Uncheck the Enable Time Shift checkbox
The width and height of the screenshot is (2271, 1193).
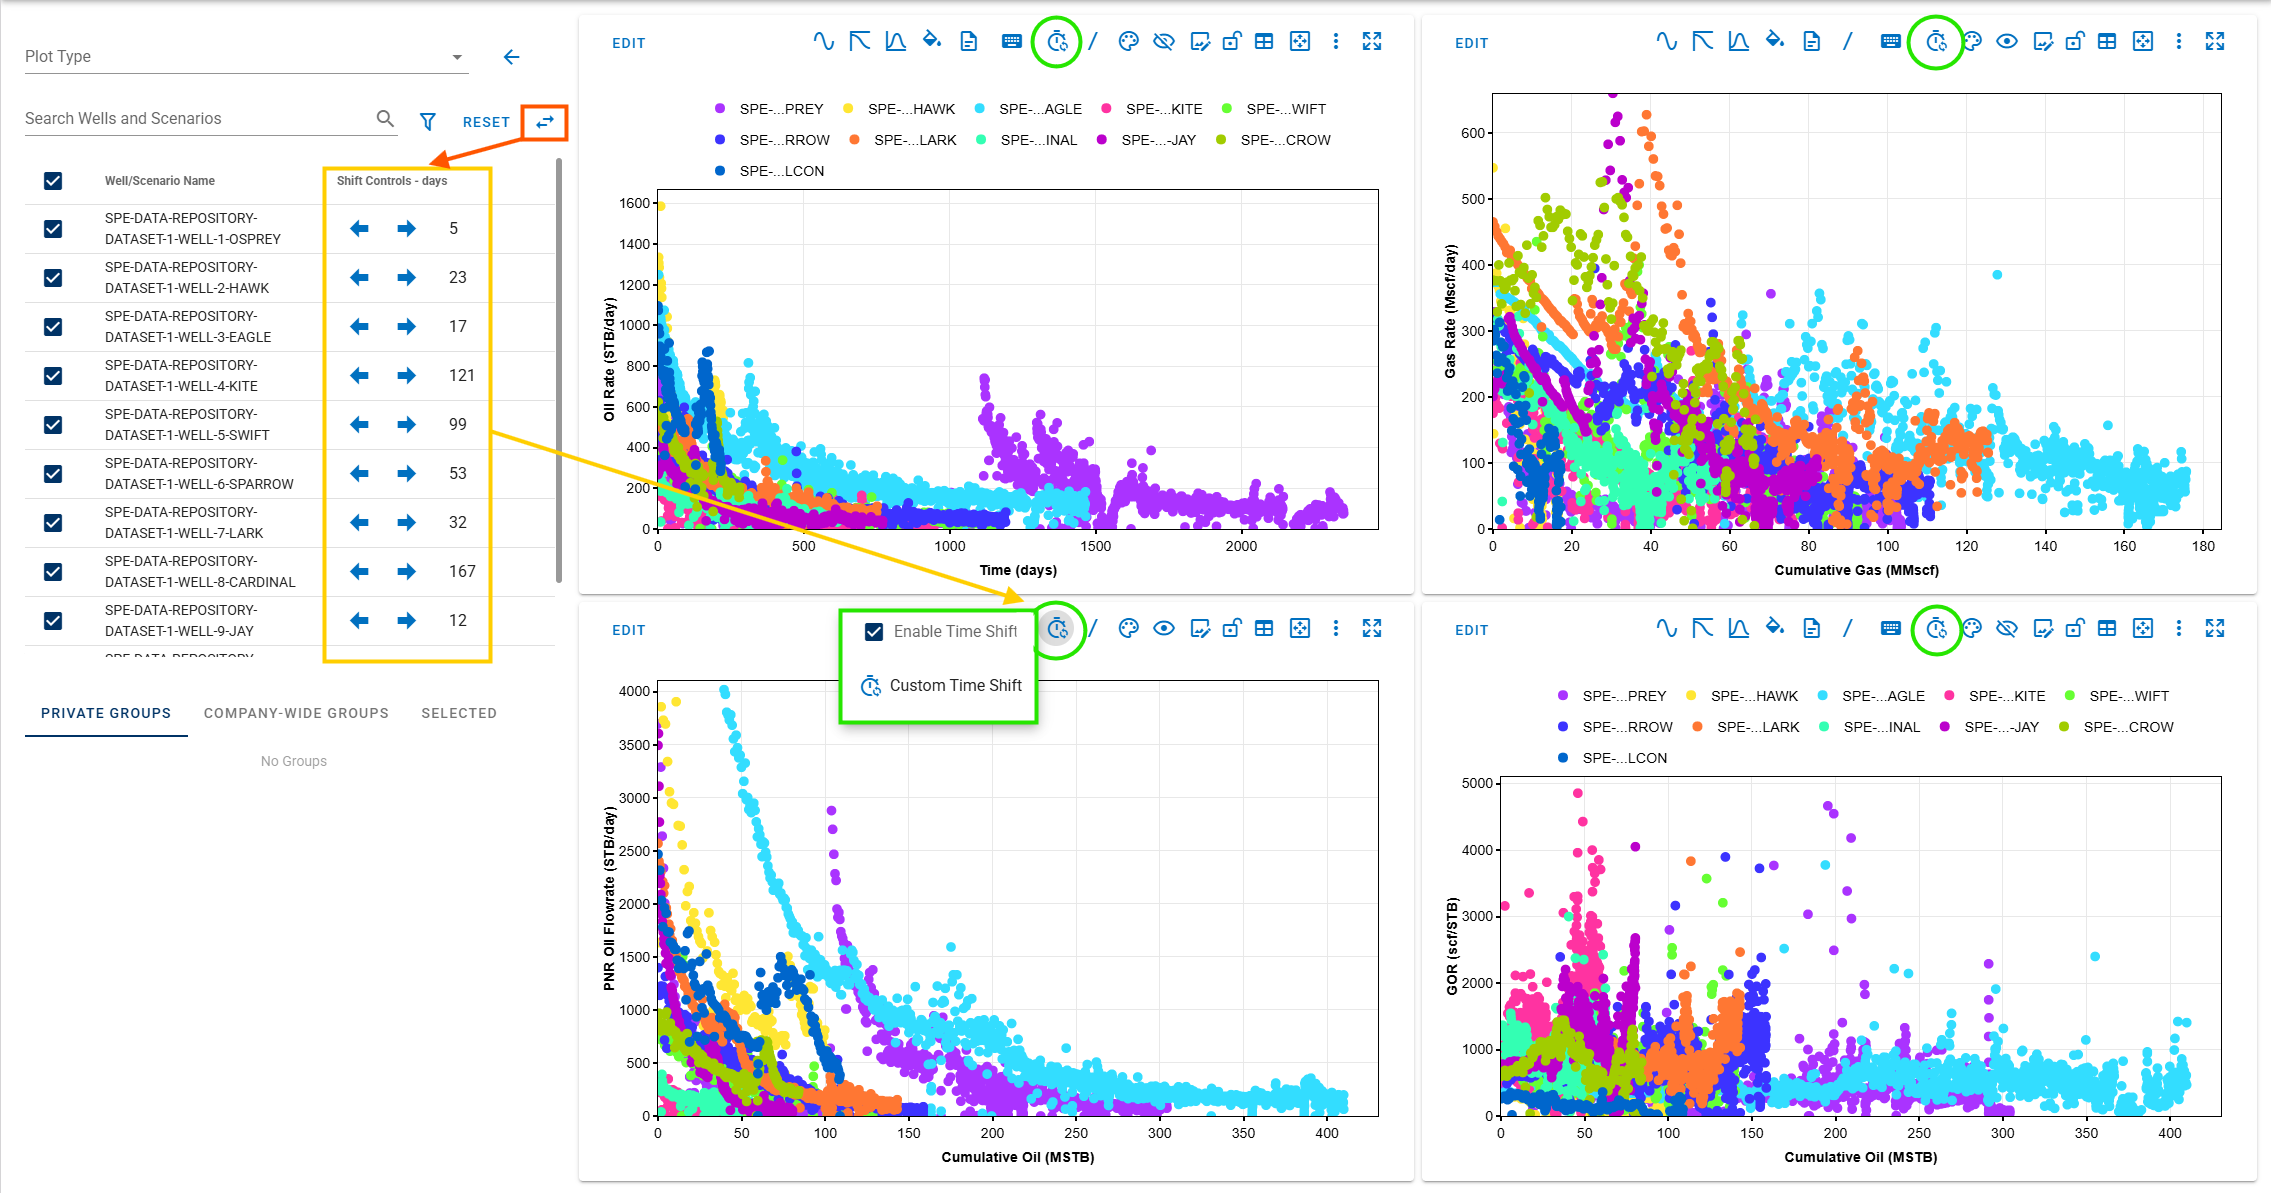(874, 632)
